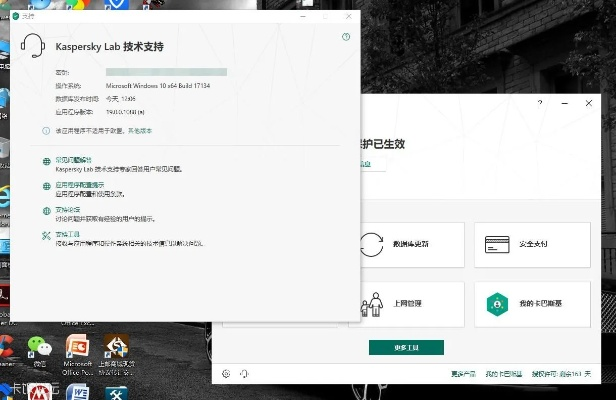The width and height of the screenshot is (616, 400).
Task: Click the database release time value '今天 12:06'
Action: pos(121,99)
